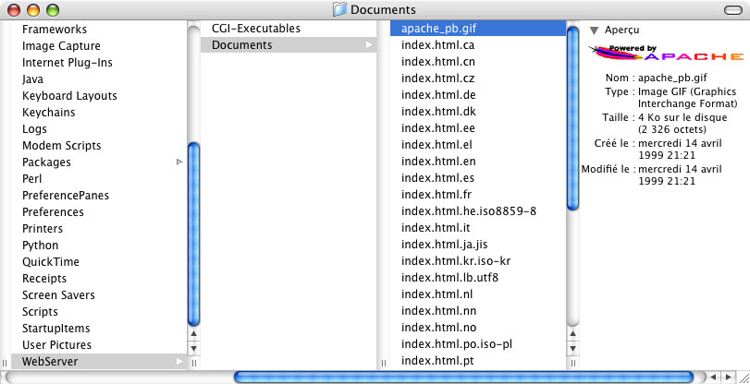Collapse the Aperçu disclosure triangle
Screen dimensions: 750x384
point(594,30)
